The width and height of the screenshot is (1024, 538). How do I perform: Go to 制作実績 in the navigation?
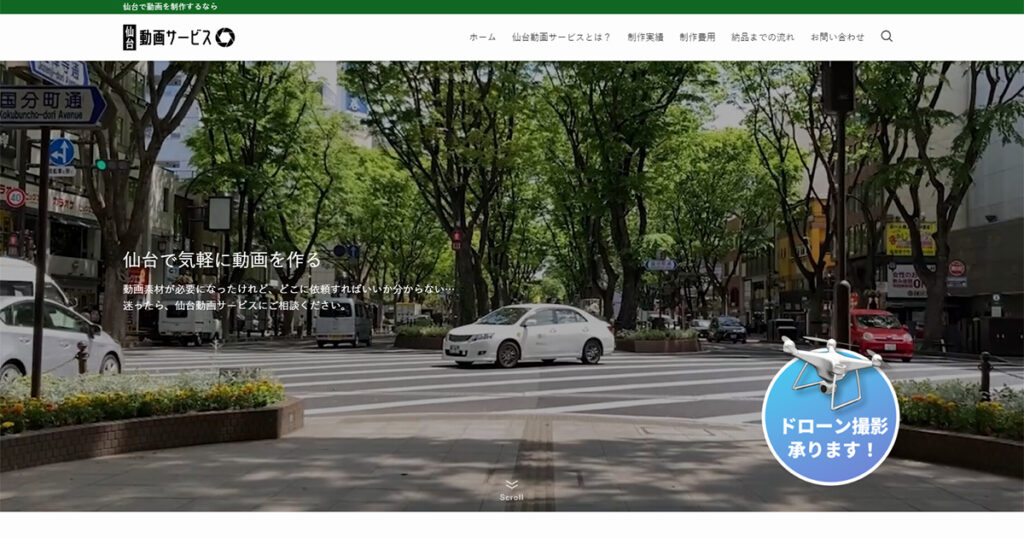click(x=645, y=37)
